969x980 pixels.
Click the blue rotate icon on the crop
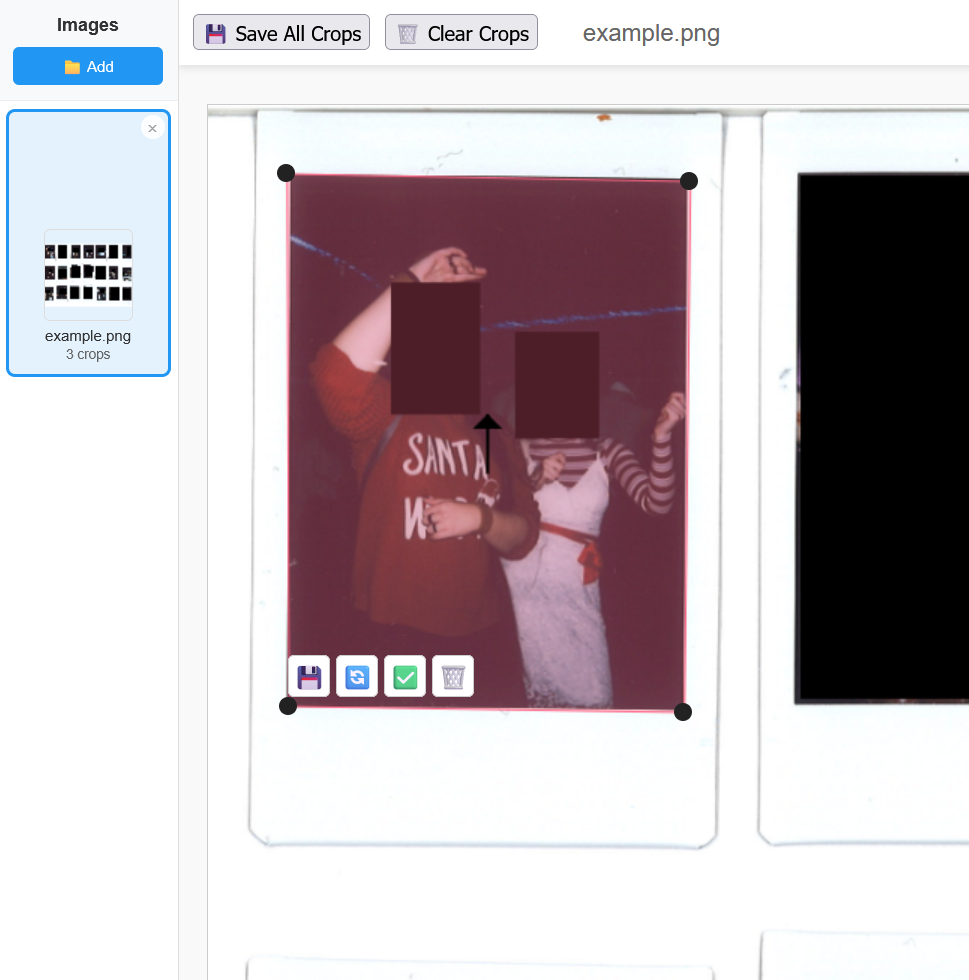pyautogui.click(x=357, y=677)
